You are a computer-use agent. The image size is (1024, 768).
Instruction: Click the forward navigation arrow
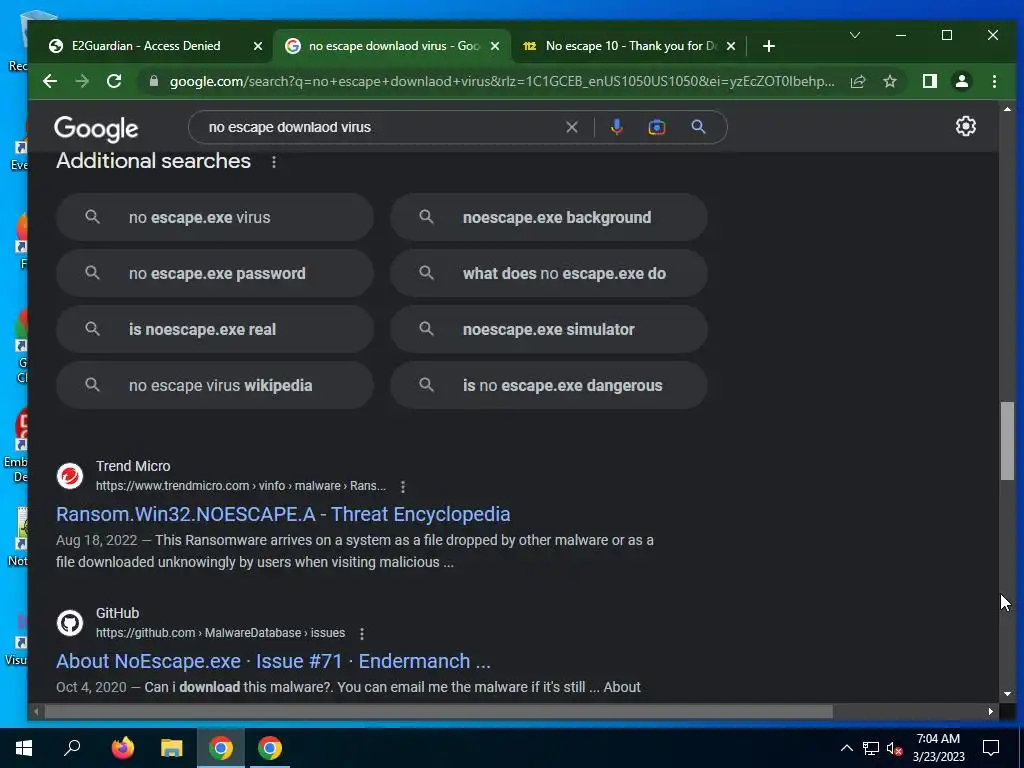[x=82, y=81]
